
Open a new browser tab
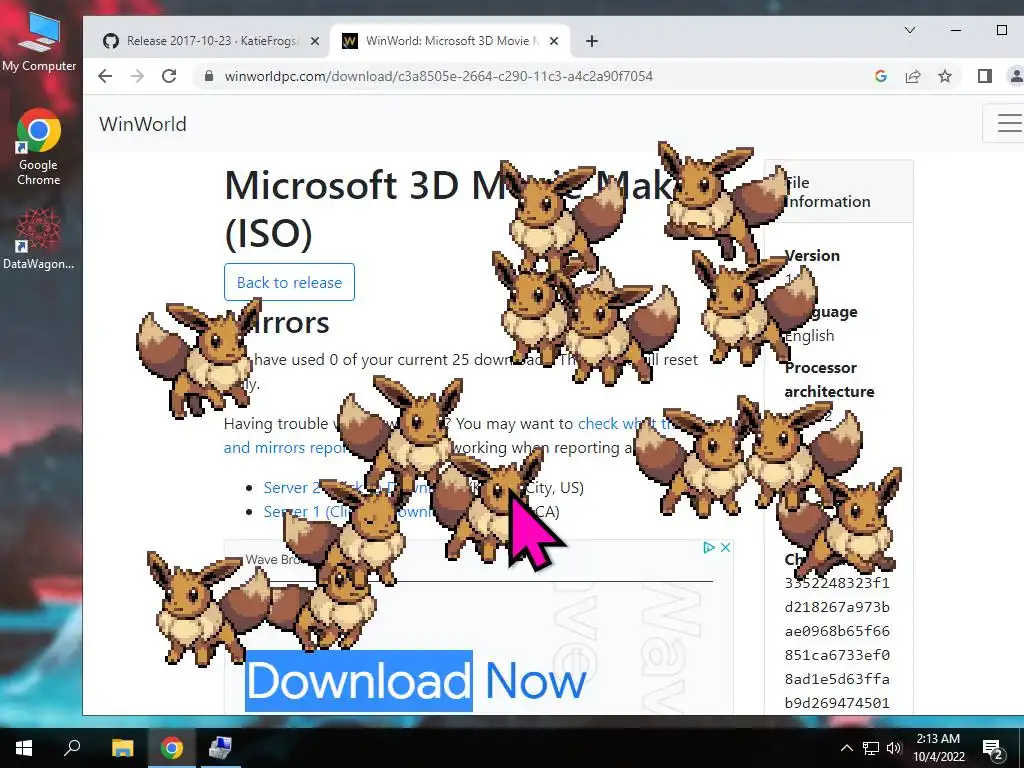click(x=592, y=41)
